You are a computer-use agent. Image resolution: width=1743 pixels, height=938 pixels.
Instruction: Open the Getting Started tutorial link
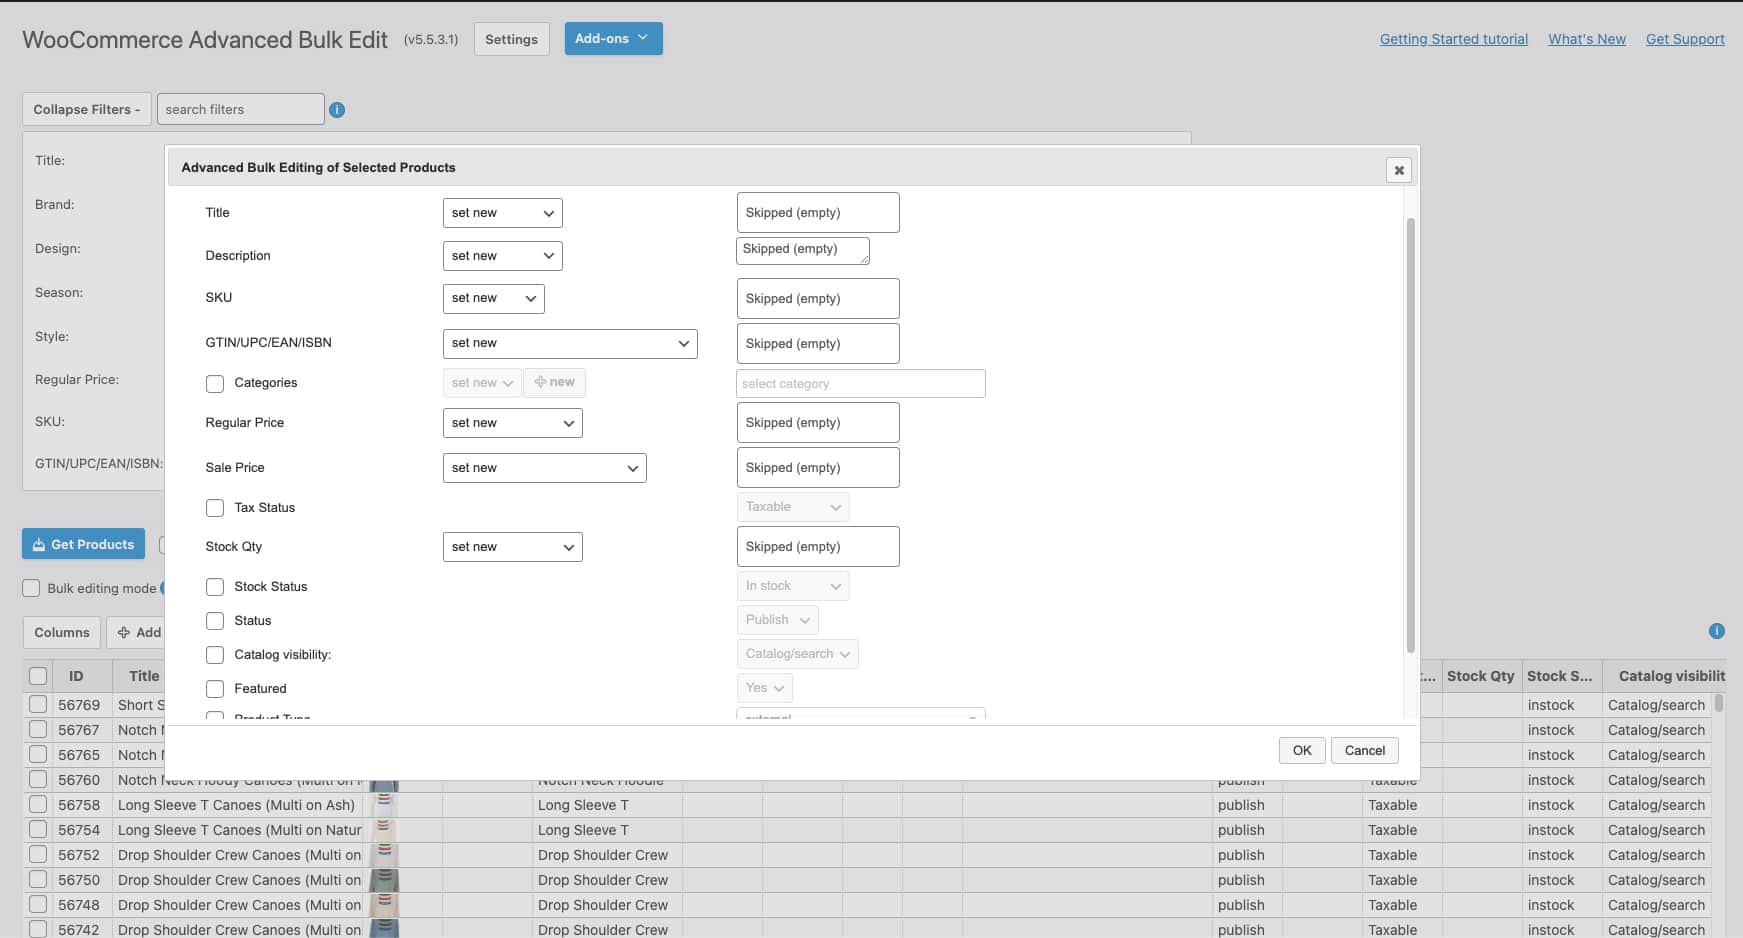(1454, 39)
